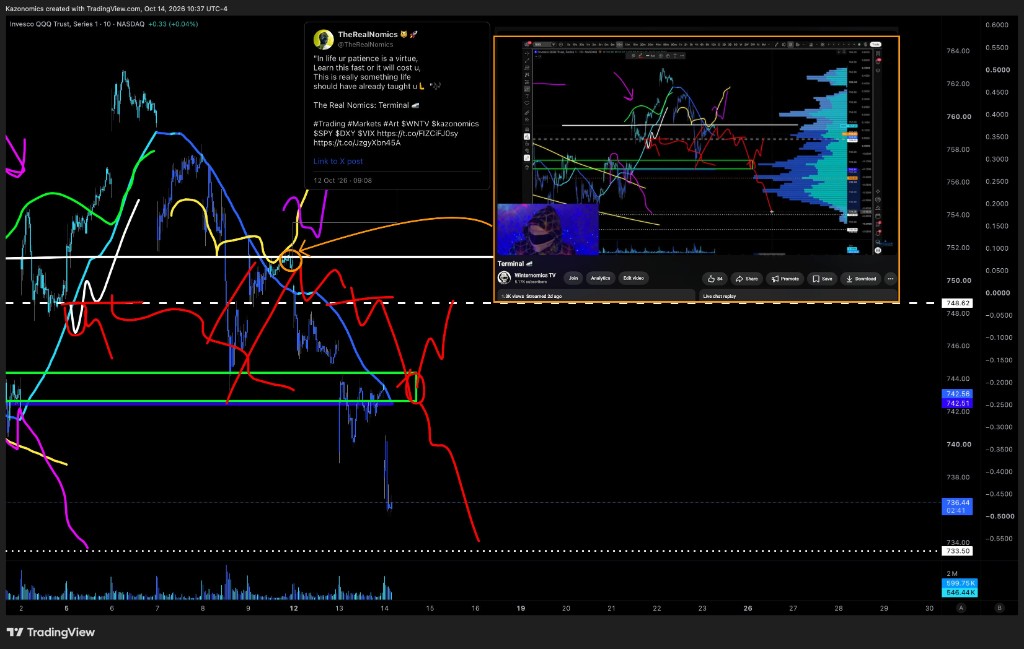The image size is (1024, 649).
Task: Click the 740.00 price axis label
Action: 958,445
